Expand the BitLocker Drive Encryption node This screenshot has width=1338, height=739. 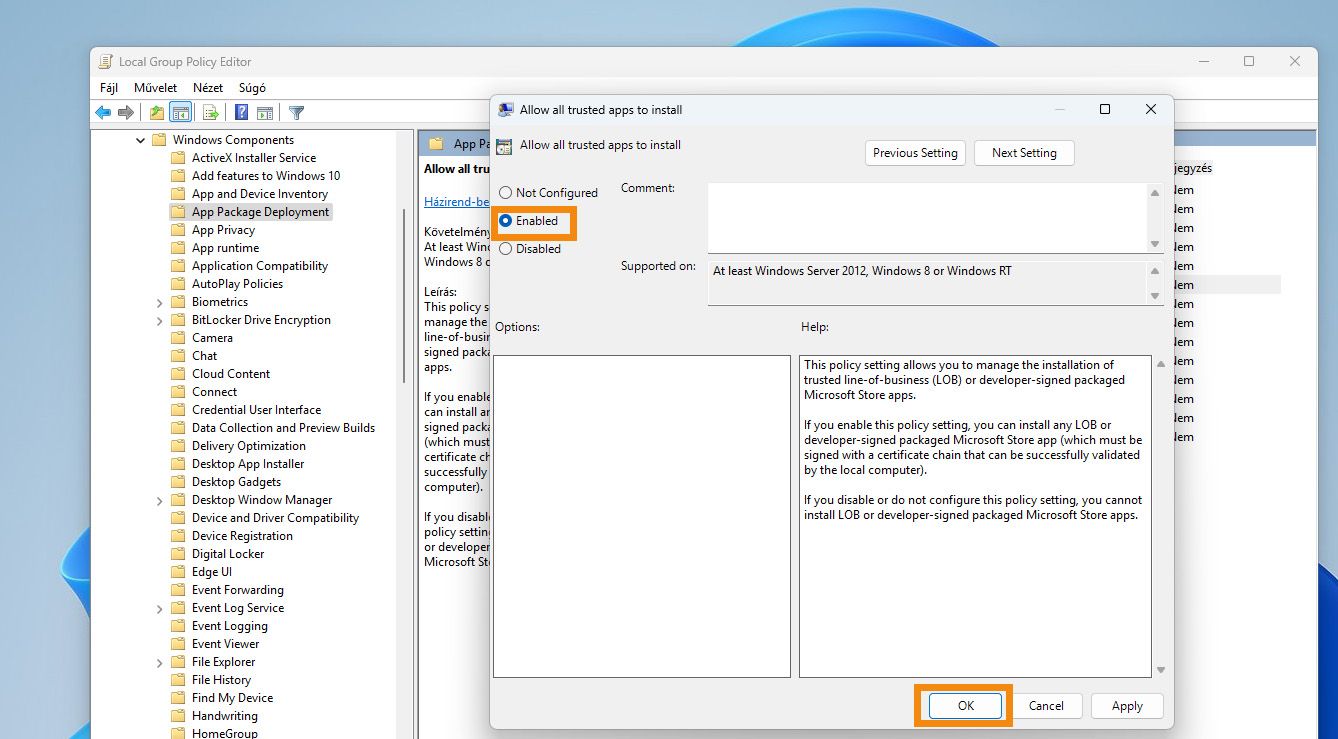point(160,320)
